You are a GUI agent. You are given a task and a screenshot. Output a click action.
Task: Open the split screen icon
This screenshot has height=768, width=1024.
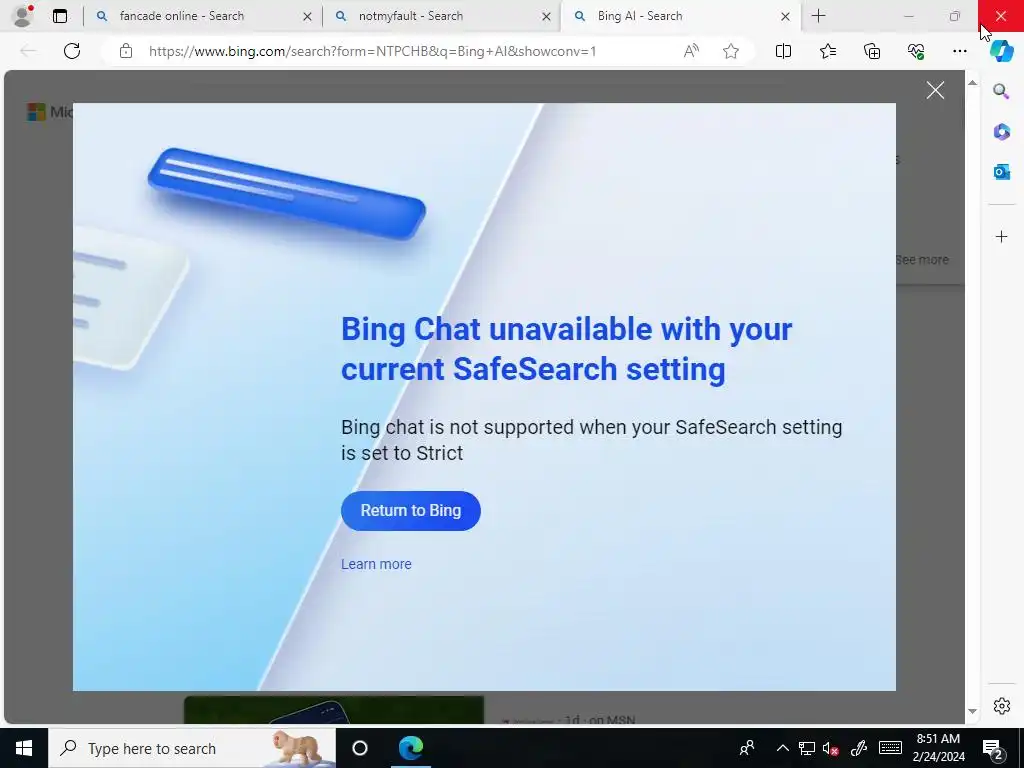point(783,51)
